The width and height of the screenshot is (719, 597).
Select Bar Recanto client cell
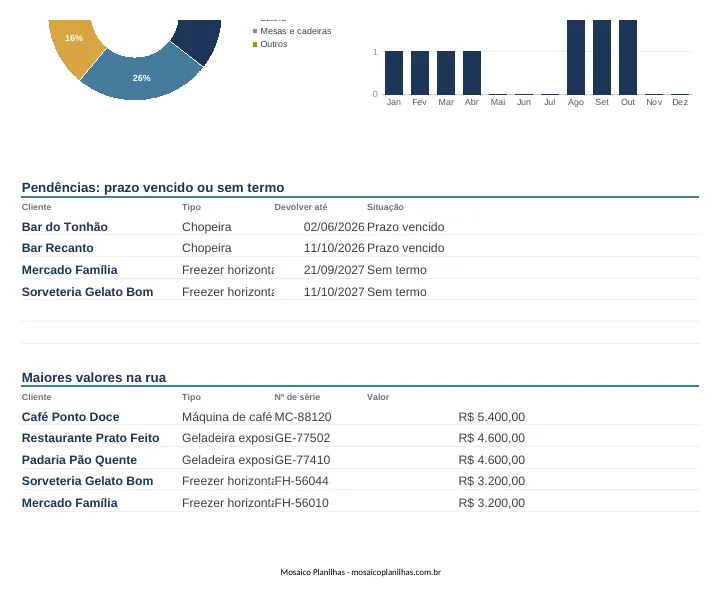(57, 248)
